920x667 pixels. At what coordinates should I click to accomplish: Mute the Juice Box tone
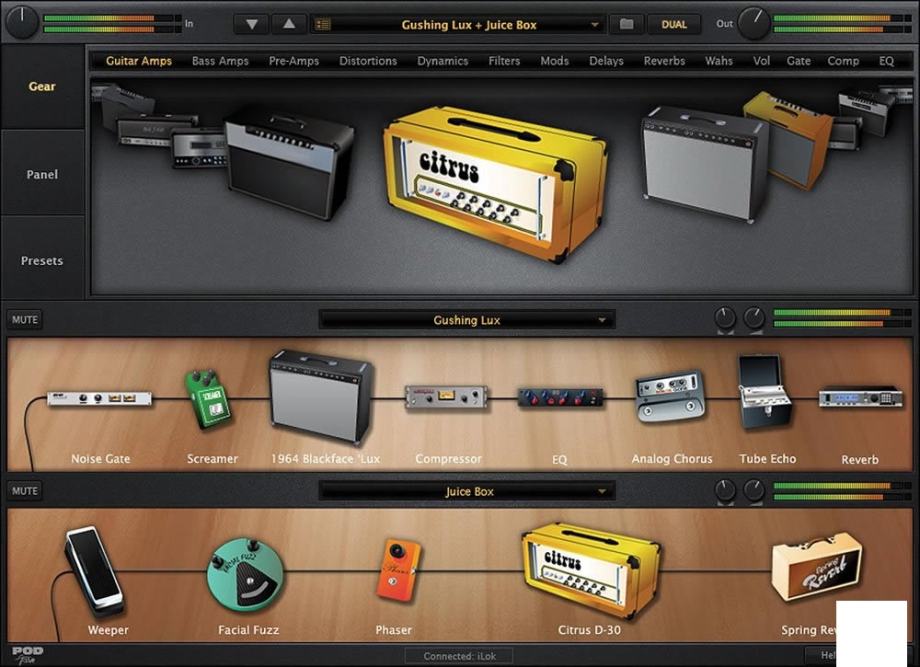25,490
